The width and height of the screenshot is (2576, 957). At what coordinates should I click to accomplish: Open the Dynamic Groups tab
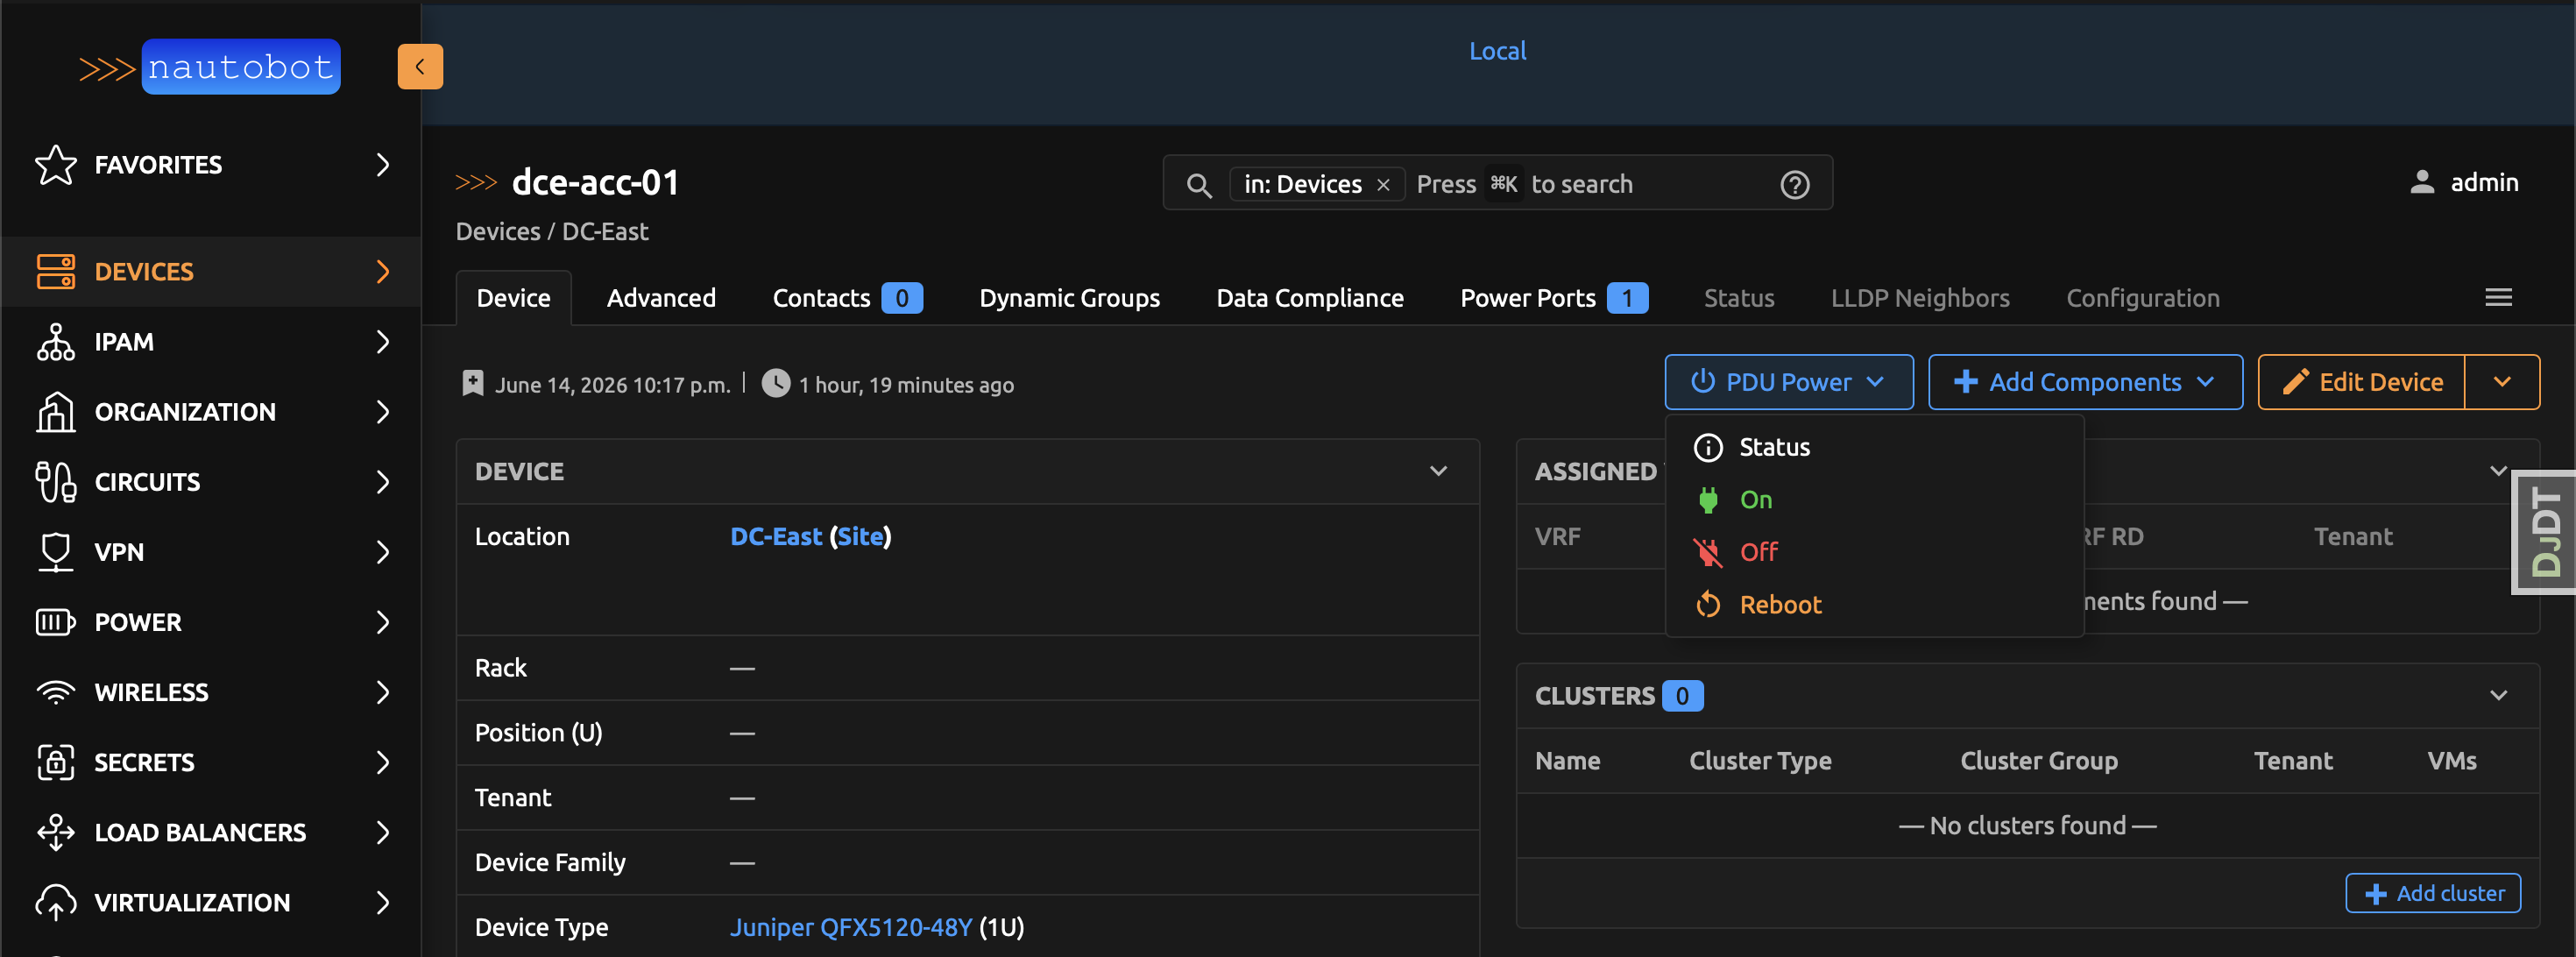(x=1069, y=298)
